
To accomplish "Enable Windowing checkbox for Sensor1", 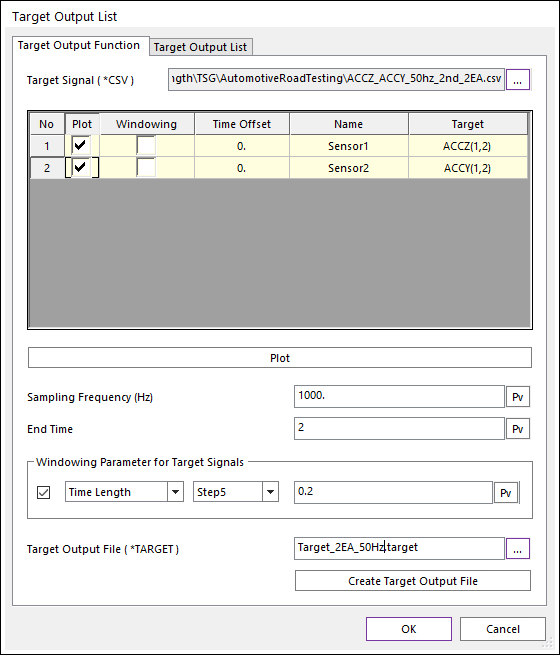I will coord(146,146).
